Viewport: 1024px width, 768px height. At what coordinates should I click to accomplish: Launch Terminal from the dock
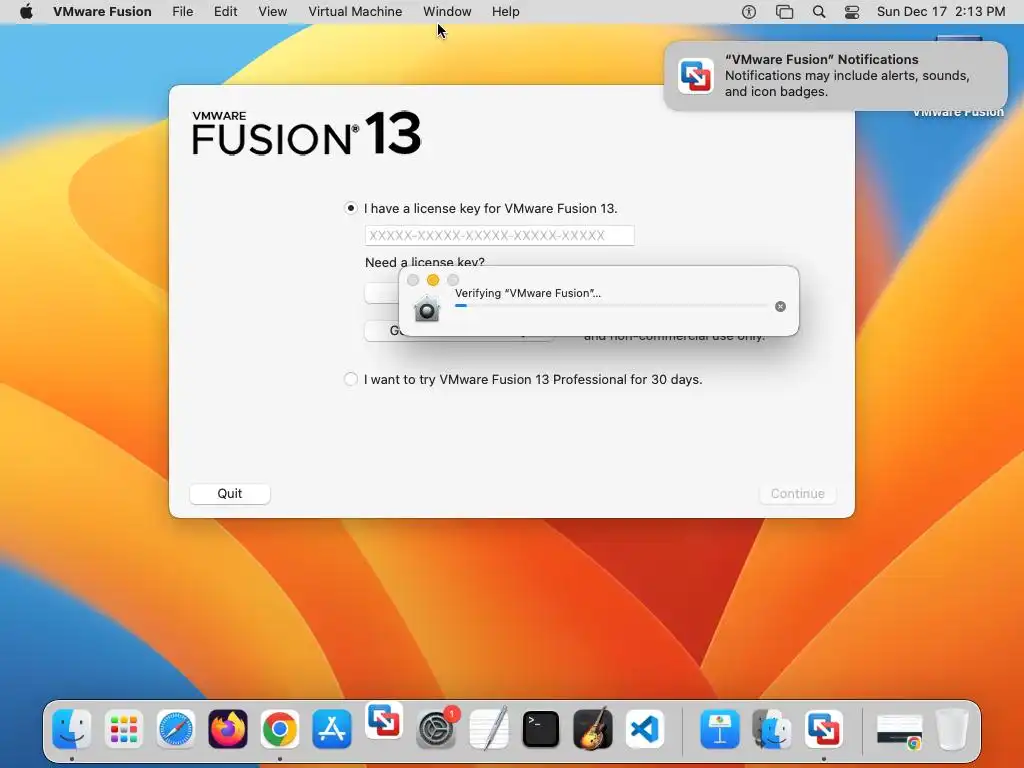coord(541,729)
